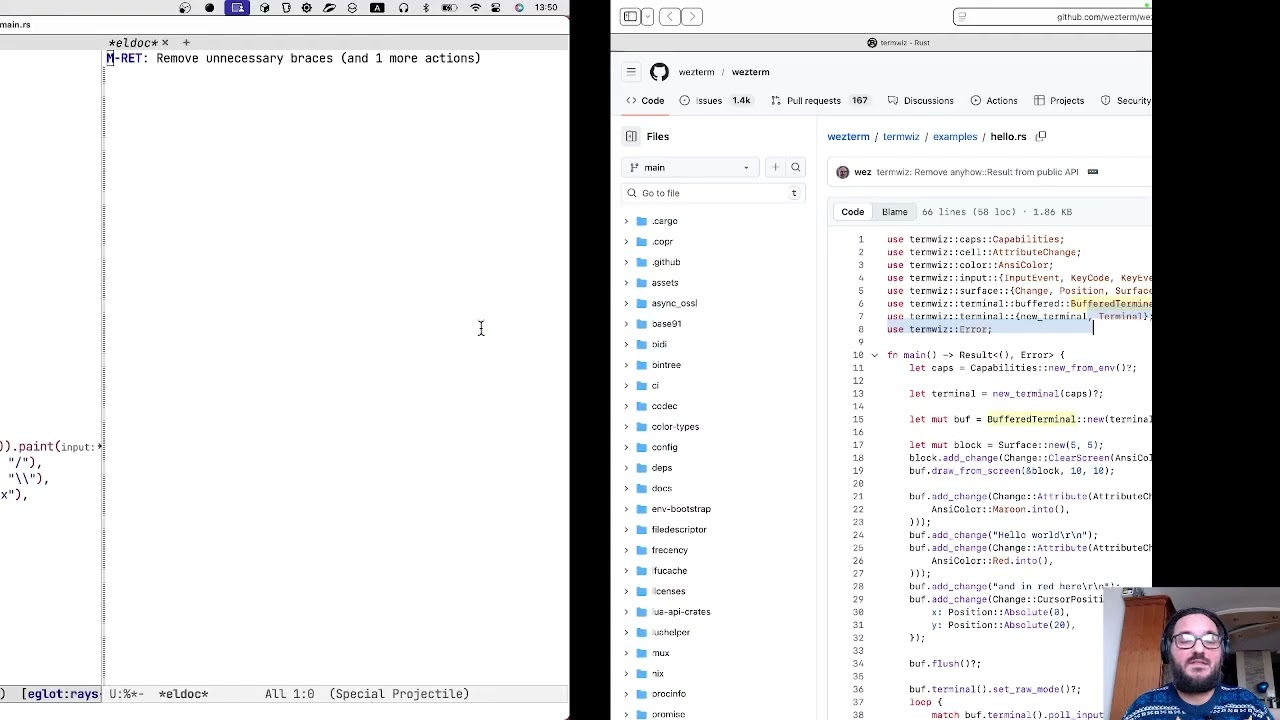
Task: Focus the Go to file field
Action: [712, 193]
